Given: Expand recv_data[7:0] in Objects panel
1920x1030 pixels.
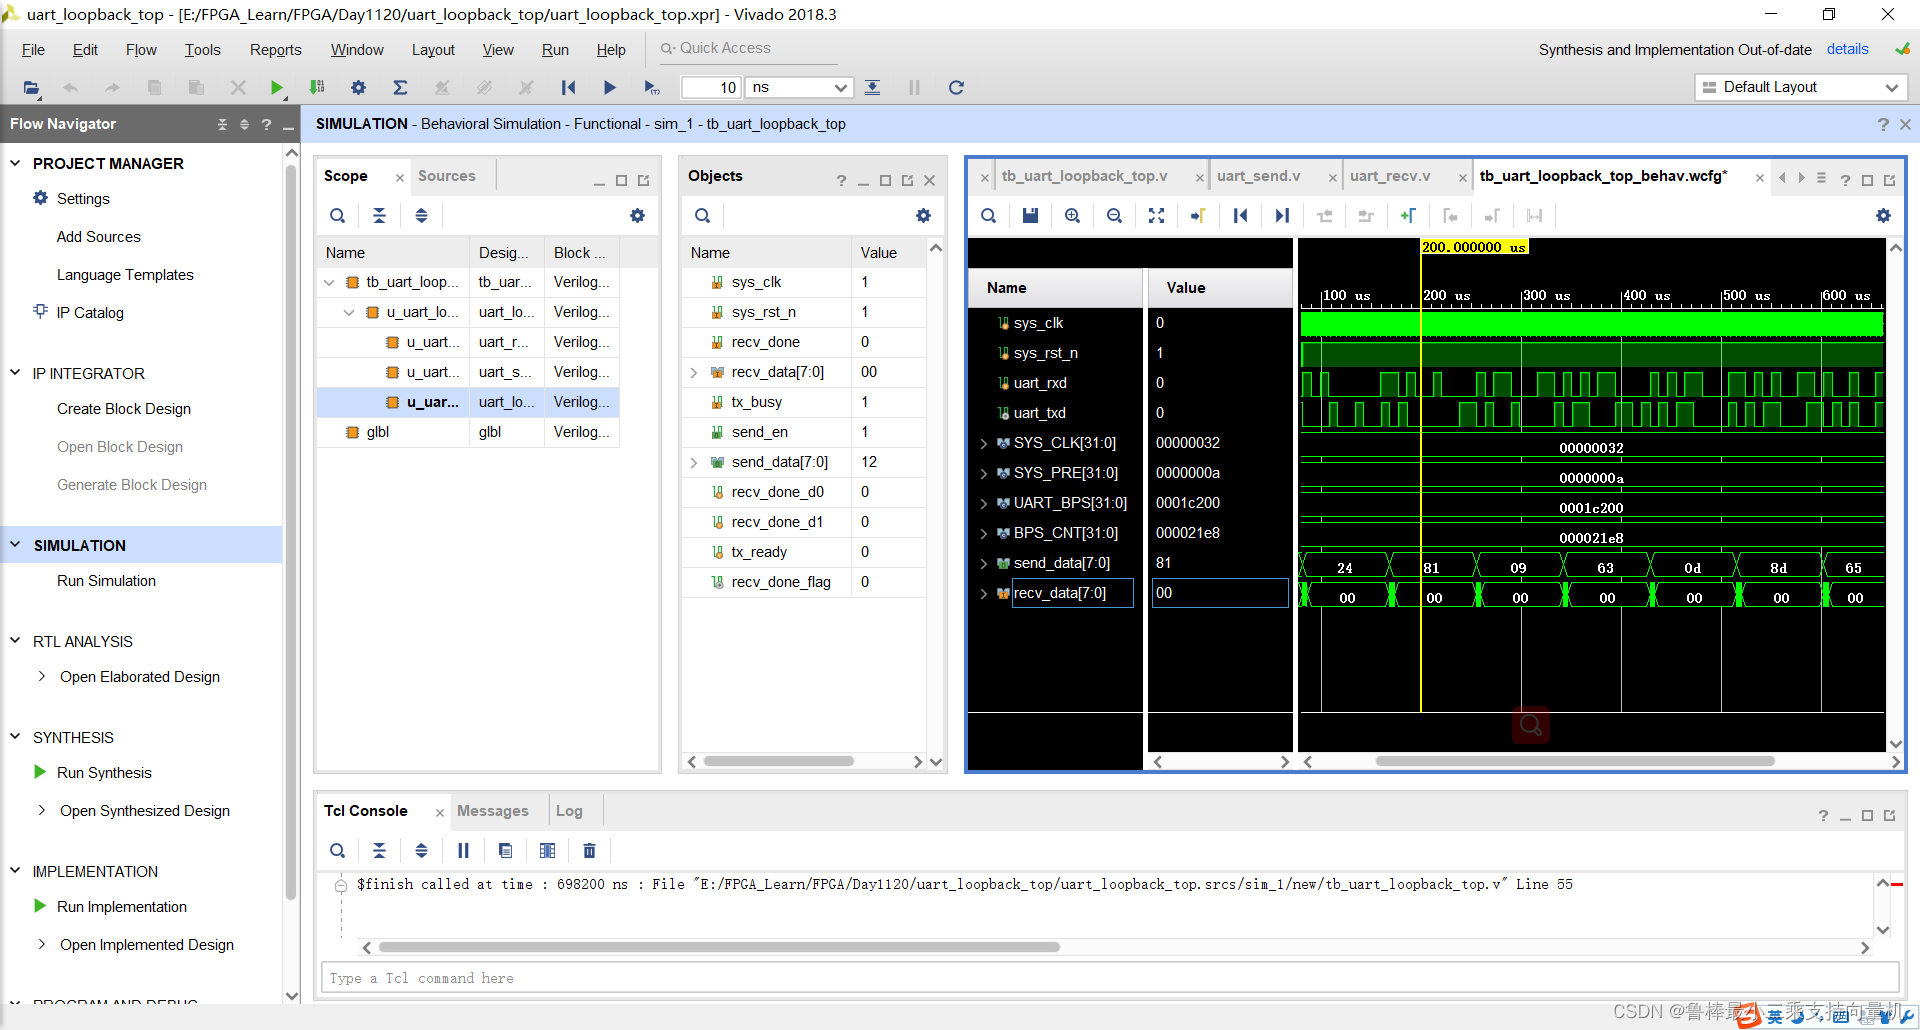Looking at the screenshot, I should (694, 373).
